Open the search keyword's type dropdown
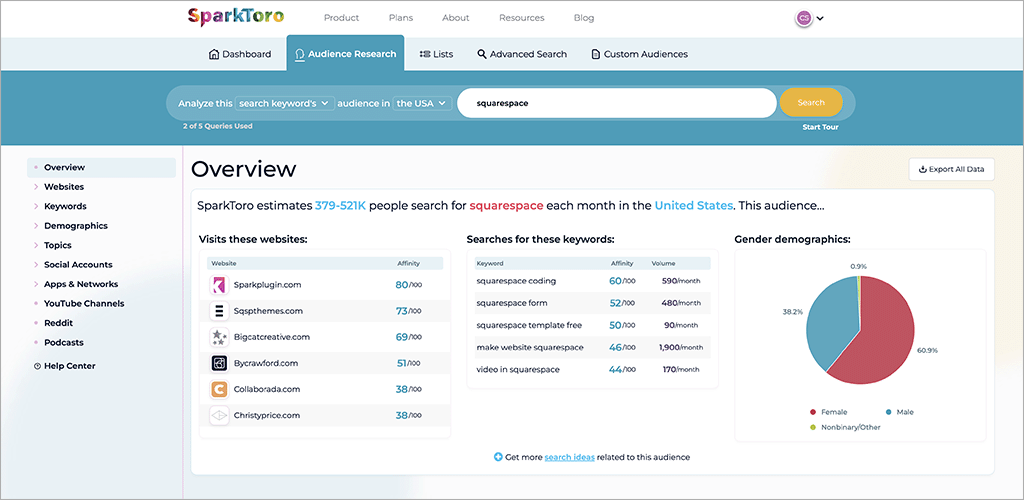 [x=285, y=103]
